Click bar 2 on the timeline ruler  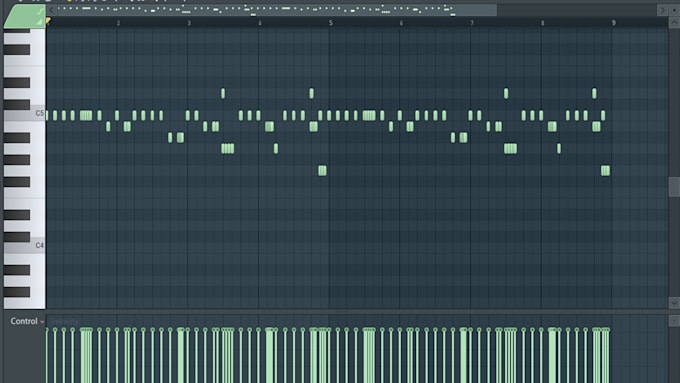[x=118, y=23]
